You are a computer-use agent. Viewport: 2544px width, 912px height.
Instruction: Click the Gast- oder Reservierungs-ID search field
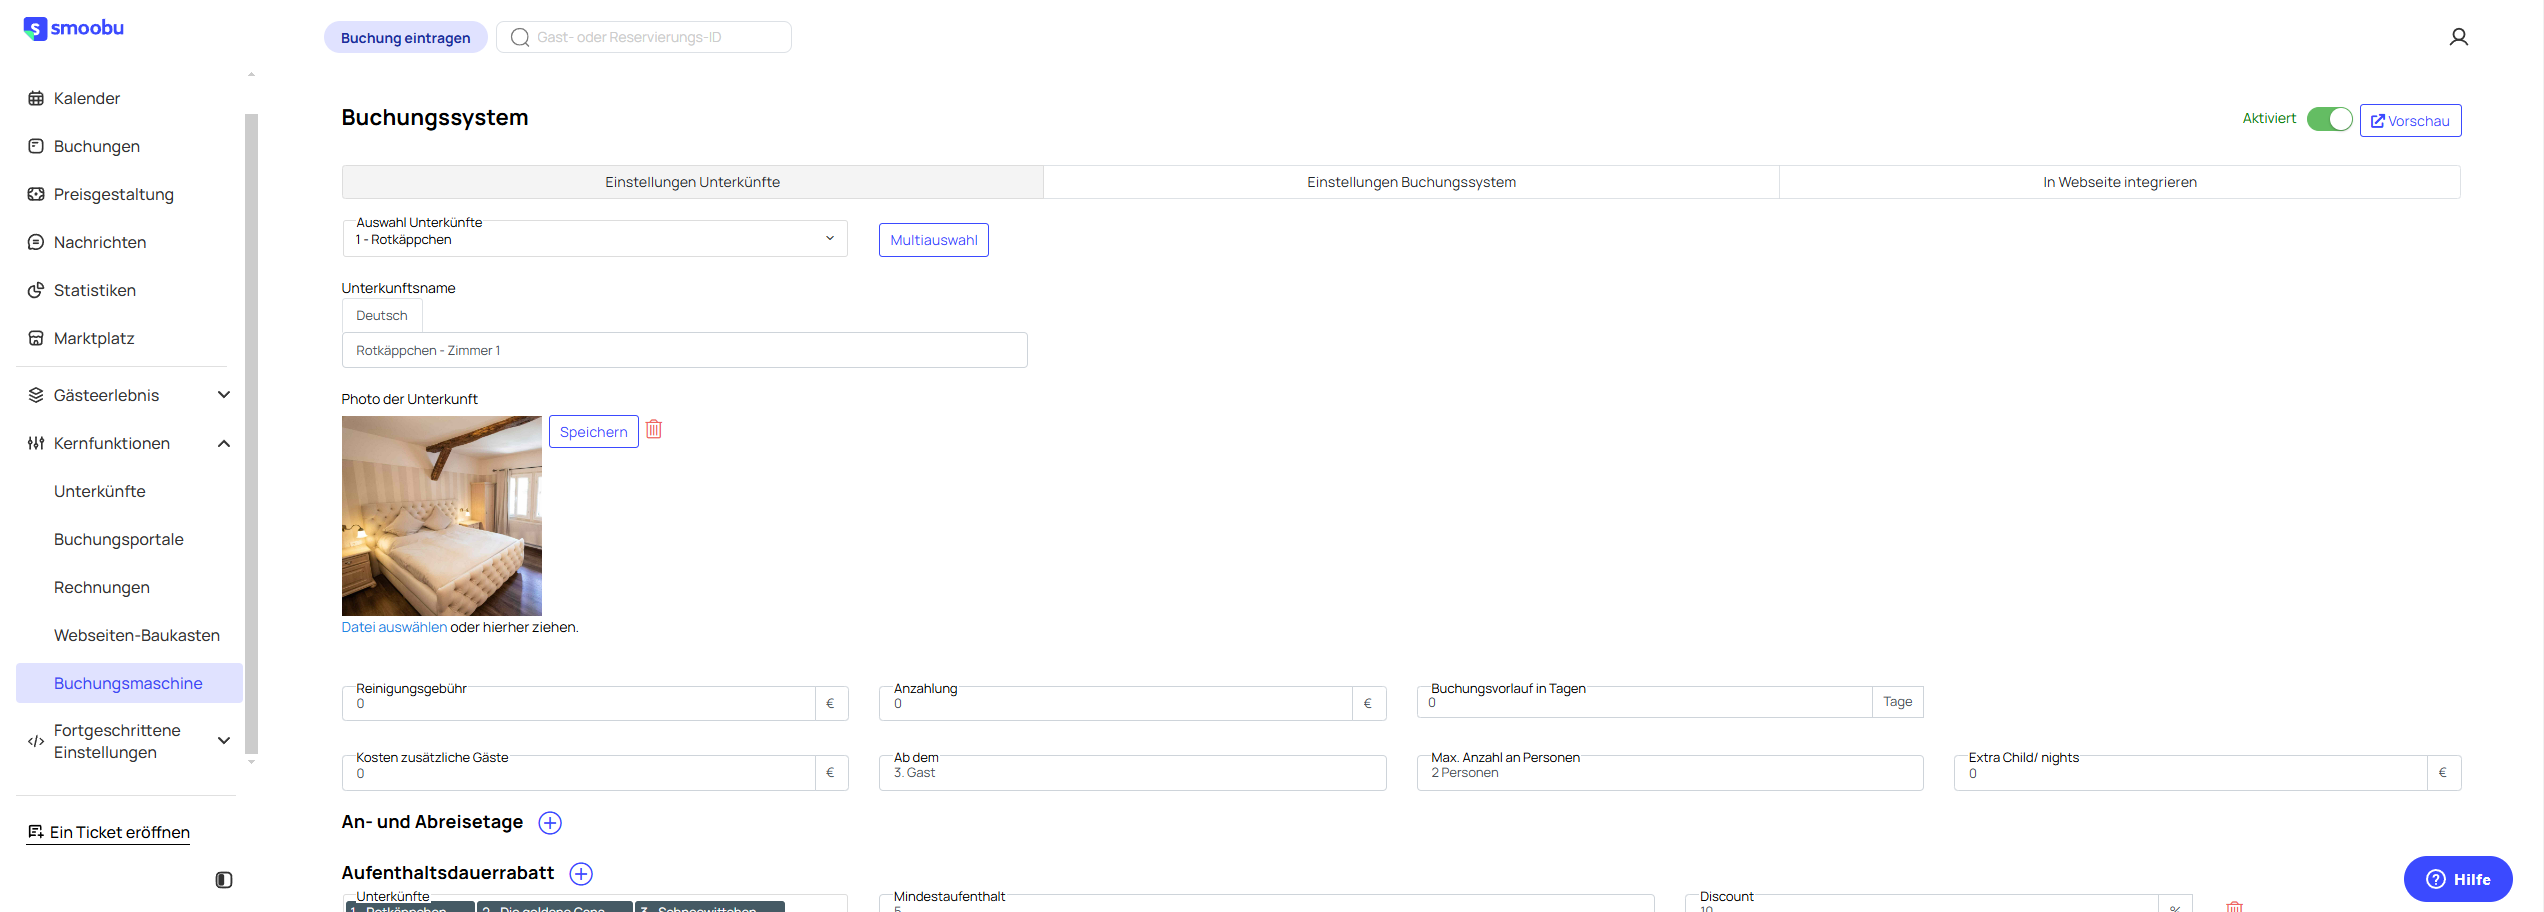(655, 38)
